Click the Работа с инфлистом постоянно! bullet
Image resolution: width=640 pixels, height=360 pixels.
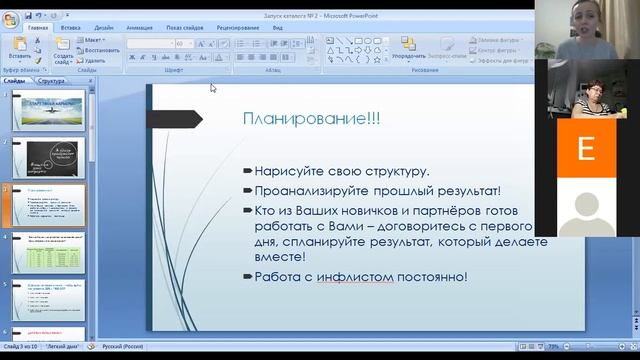361,277
